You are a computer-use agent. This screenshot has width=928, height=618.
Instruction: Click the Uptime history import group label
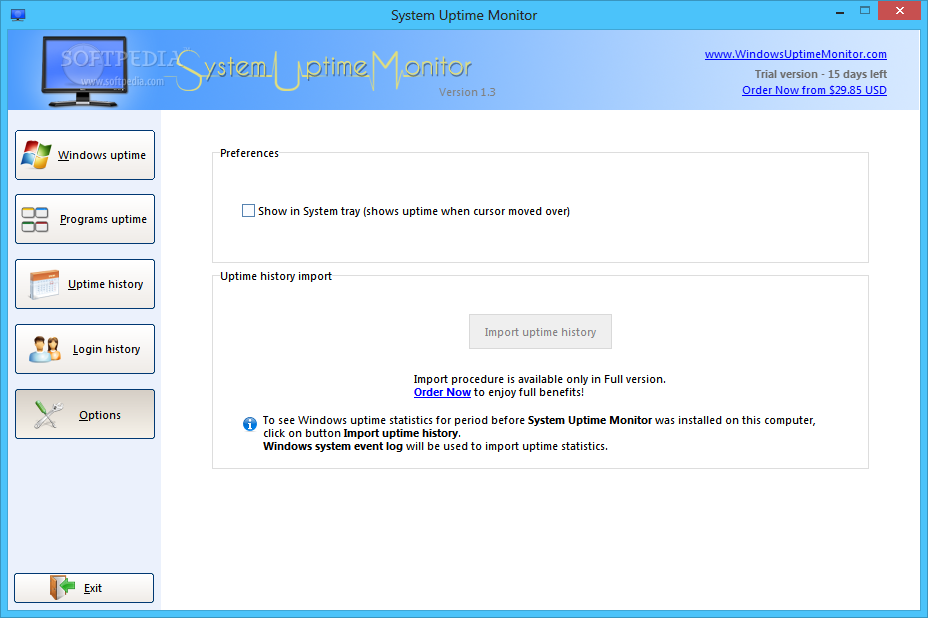(276, 276)
